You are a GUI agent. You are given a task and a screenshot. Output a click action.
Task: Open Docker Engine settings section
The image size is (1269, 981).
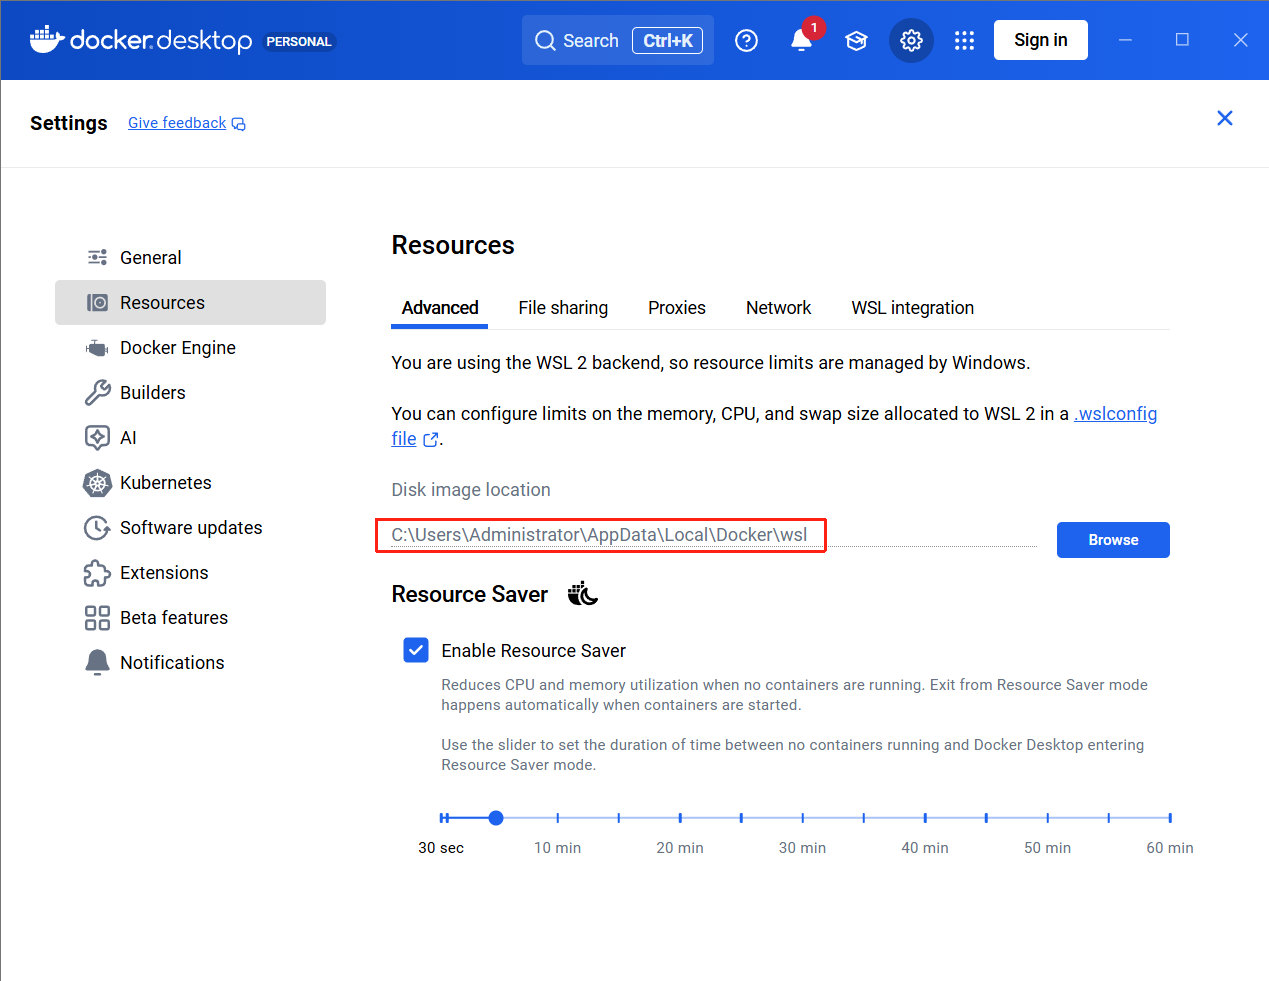tap(190, 347)
